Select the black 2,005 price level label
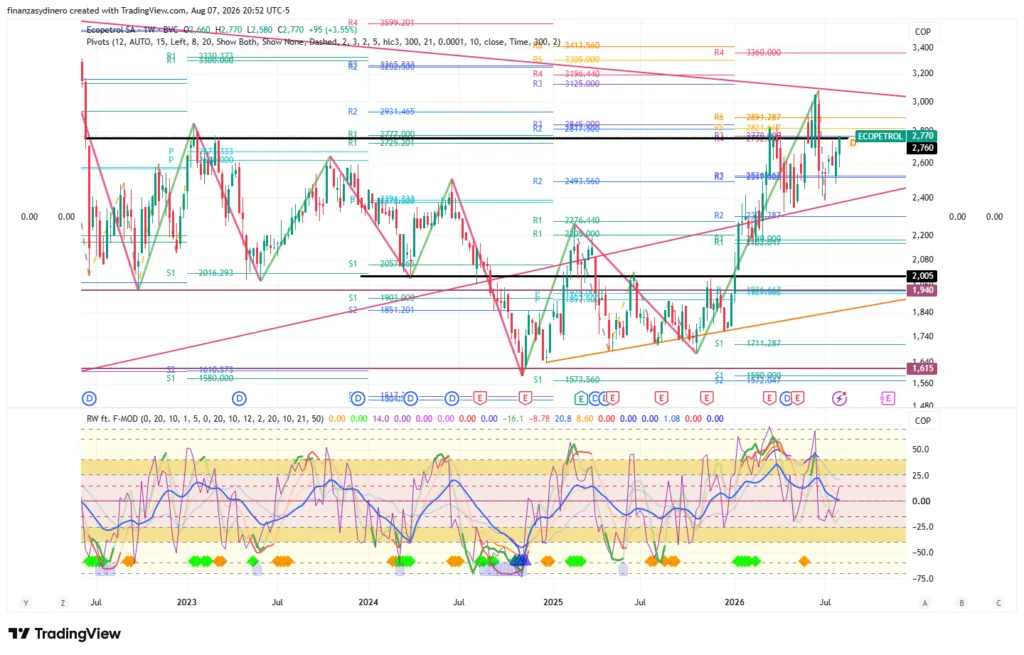 923,276
